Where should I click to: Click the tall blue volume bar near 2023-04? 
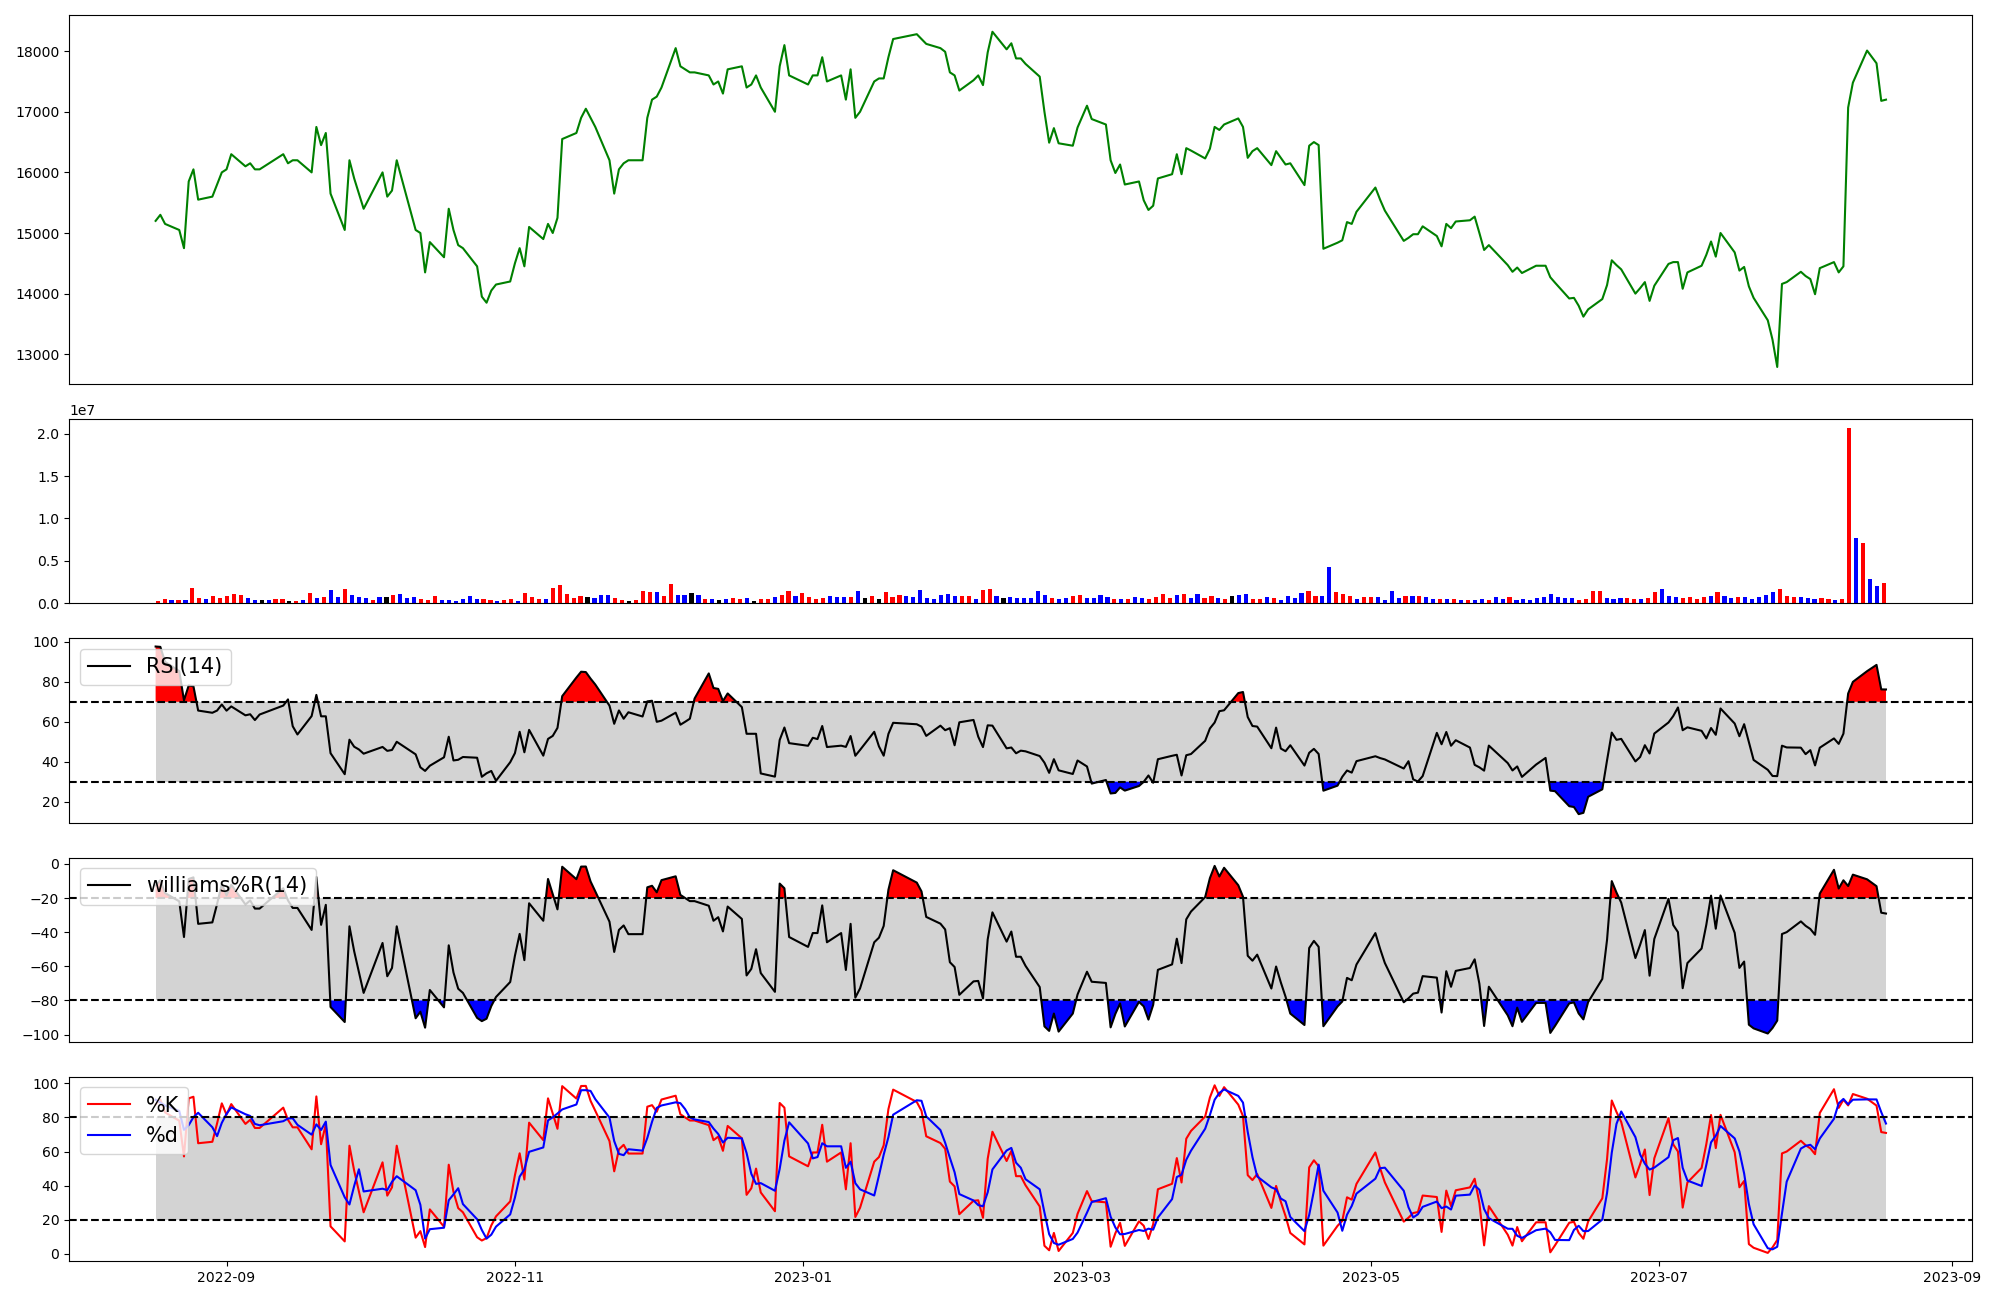1329,585
